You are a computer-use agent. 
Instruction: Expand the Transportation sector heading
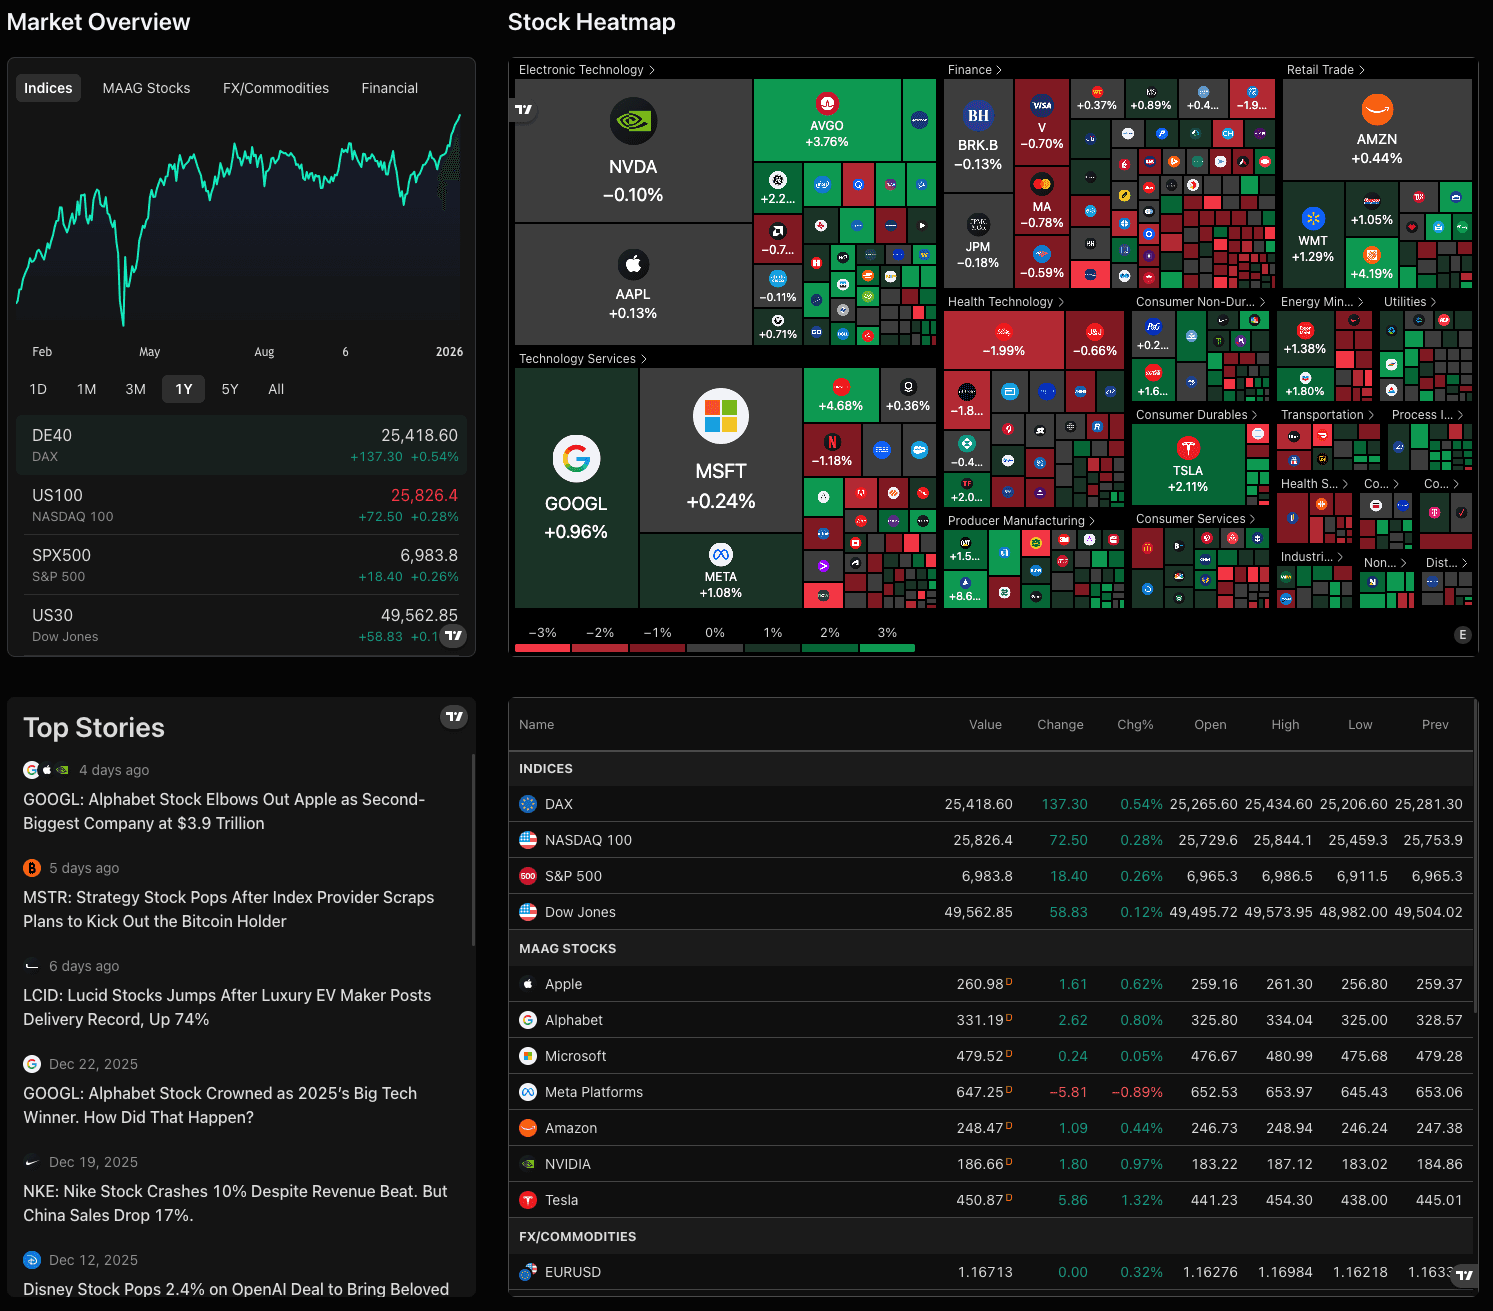[x=1328, y=415]
